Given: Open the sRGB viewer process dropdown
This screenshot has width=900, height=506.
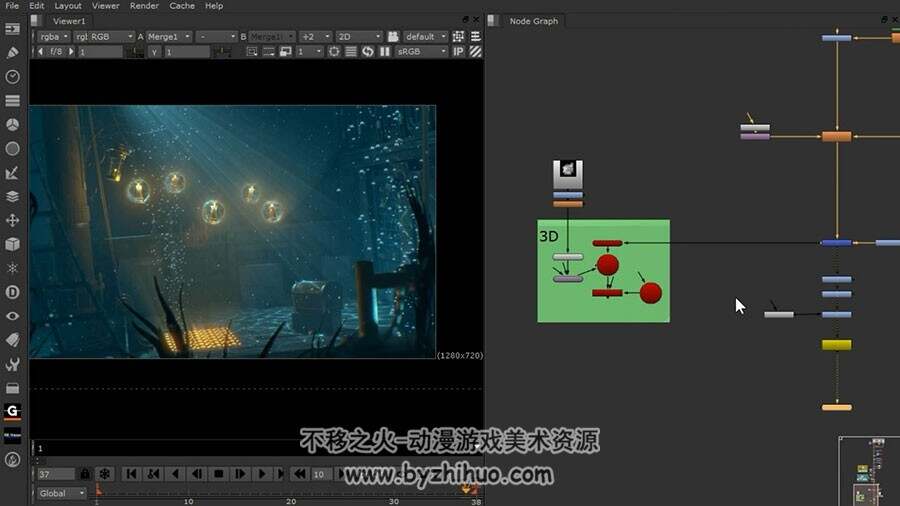Looking at the screenshot, I should (x=421, y=52).
